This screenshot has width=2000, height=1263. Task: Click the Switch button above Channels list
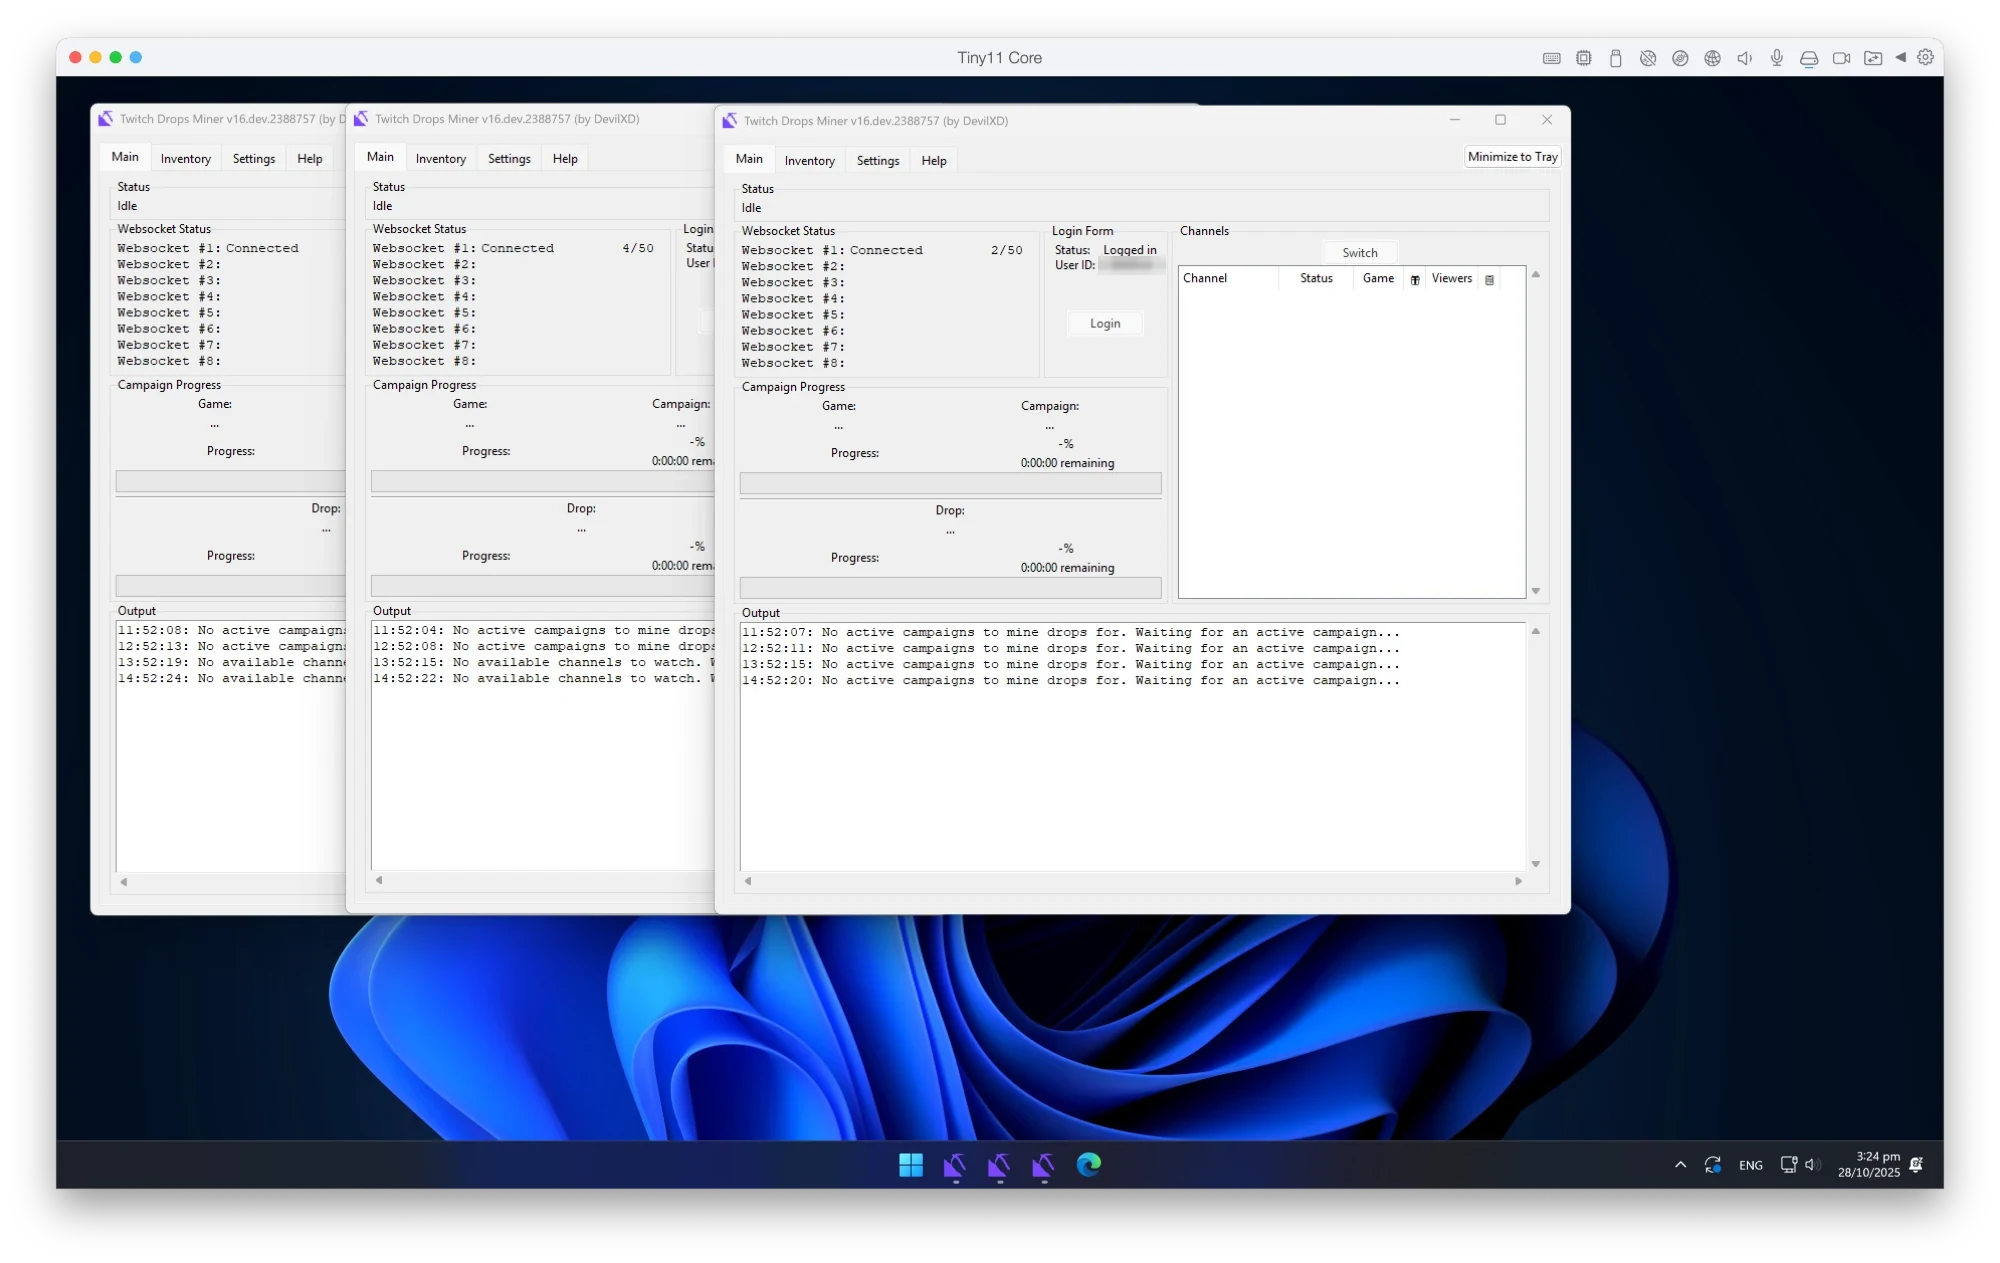coord(1359,253)
